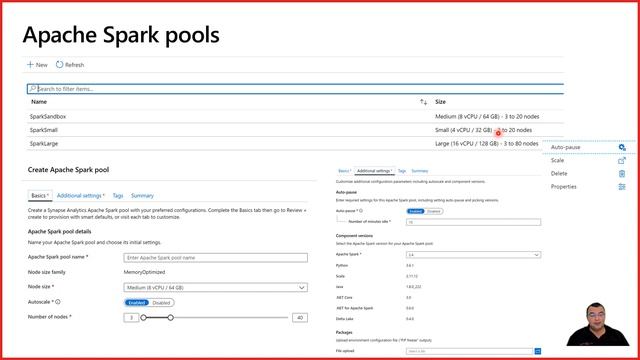
Task: Choose Delete from the context menu
Action: click(x=559, y=173)
